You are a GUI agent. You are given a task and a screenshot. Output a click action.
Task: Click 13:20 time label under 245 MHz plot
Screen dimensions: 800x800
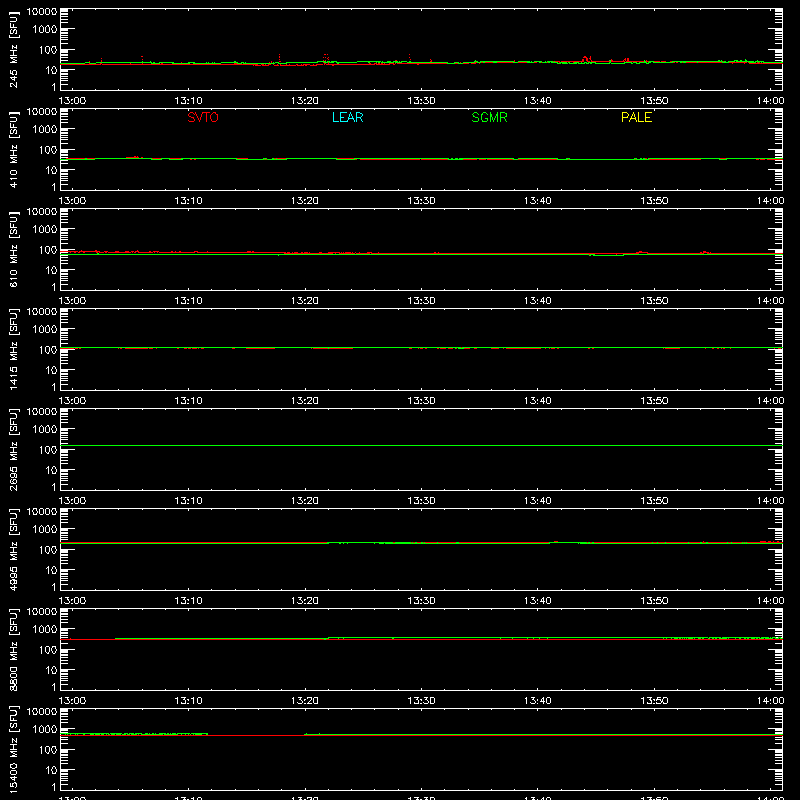pyautogui.click(x=305, y=101)
